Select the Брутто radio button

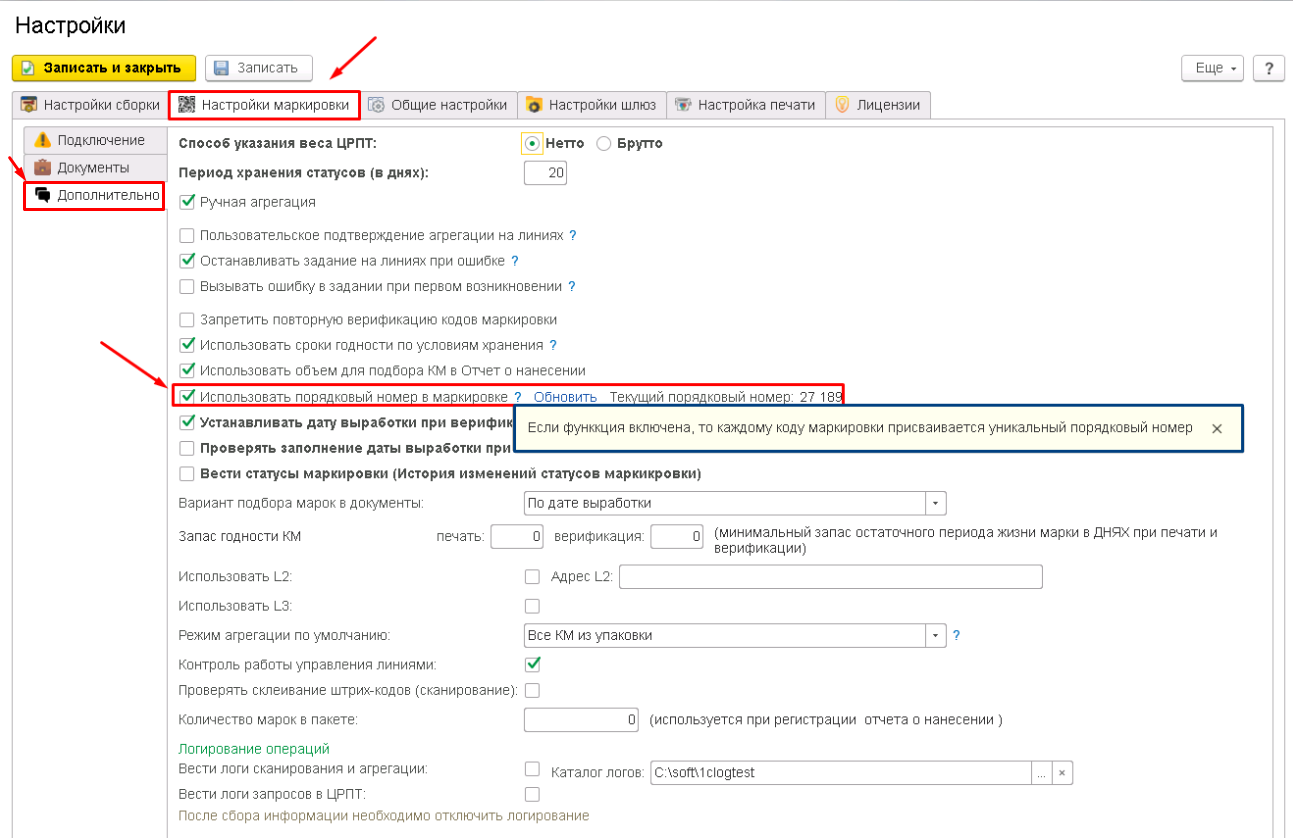point(604,144)
